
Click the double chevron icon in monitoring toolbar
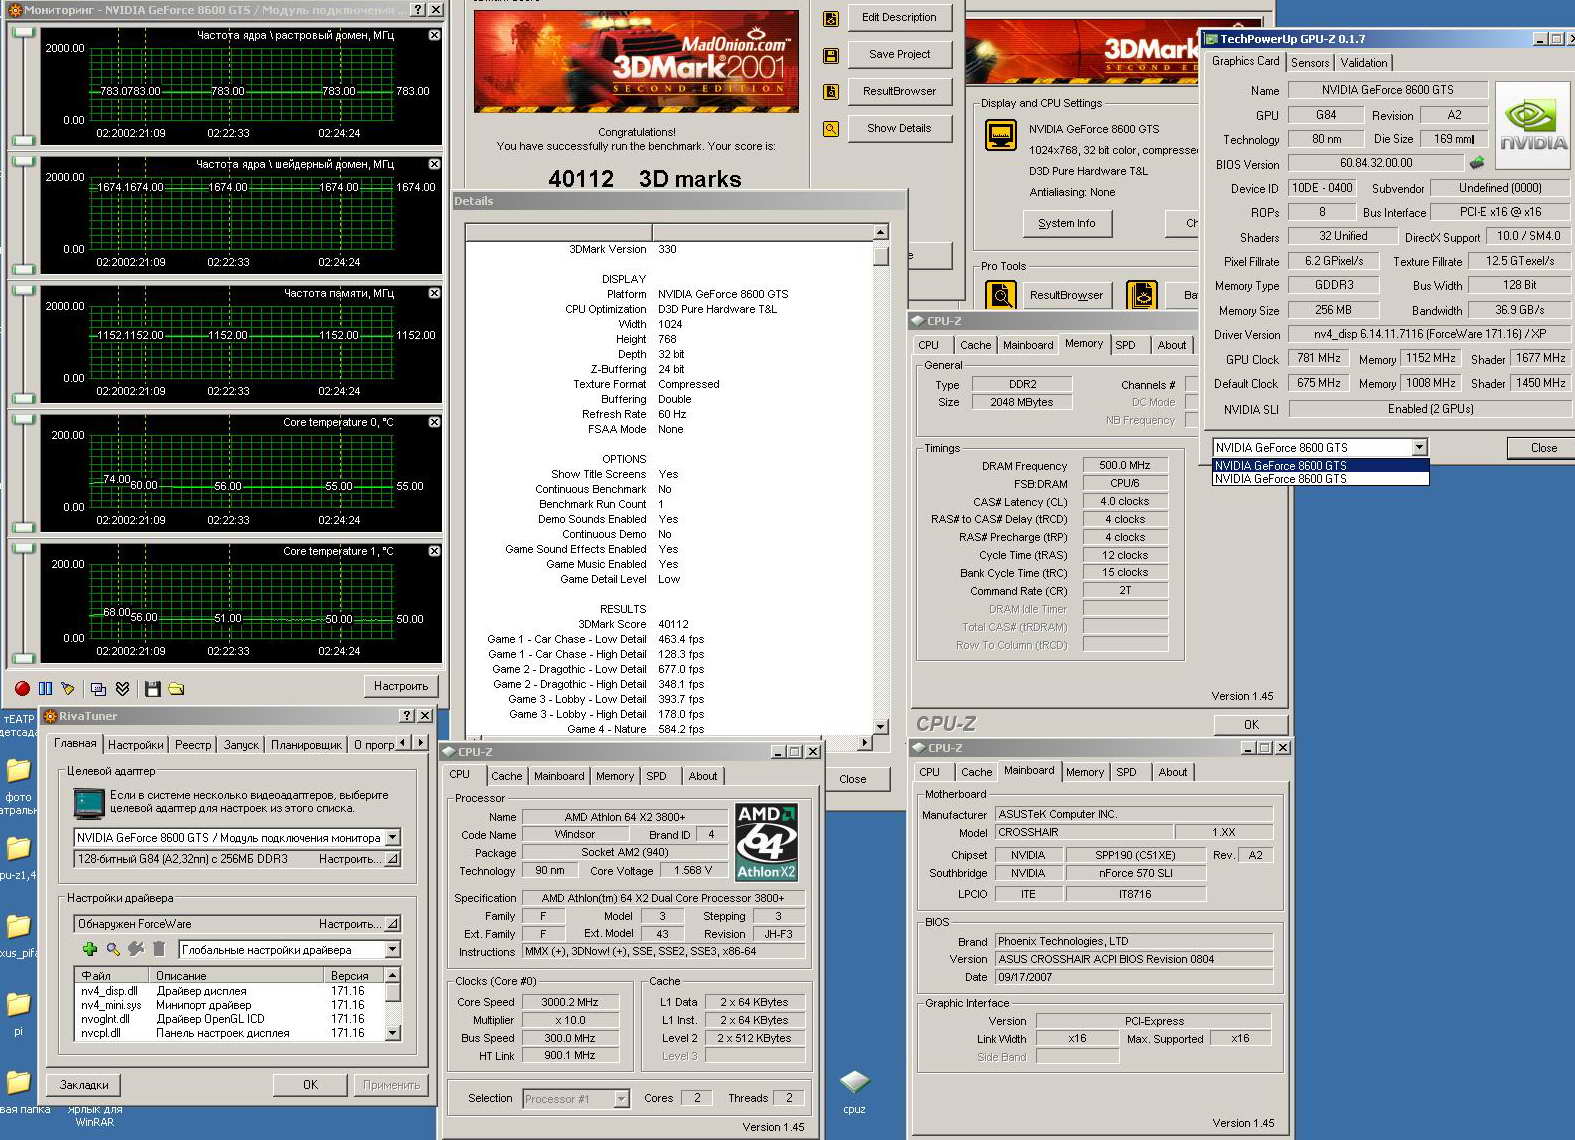122,688
